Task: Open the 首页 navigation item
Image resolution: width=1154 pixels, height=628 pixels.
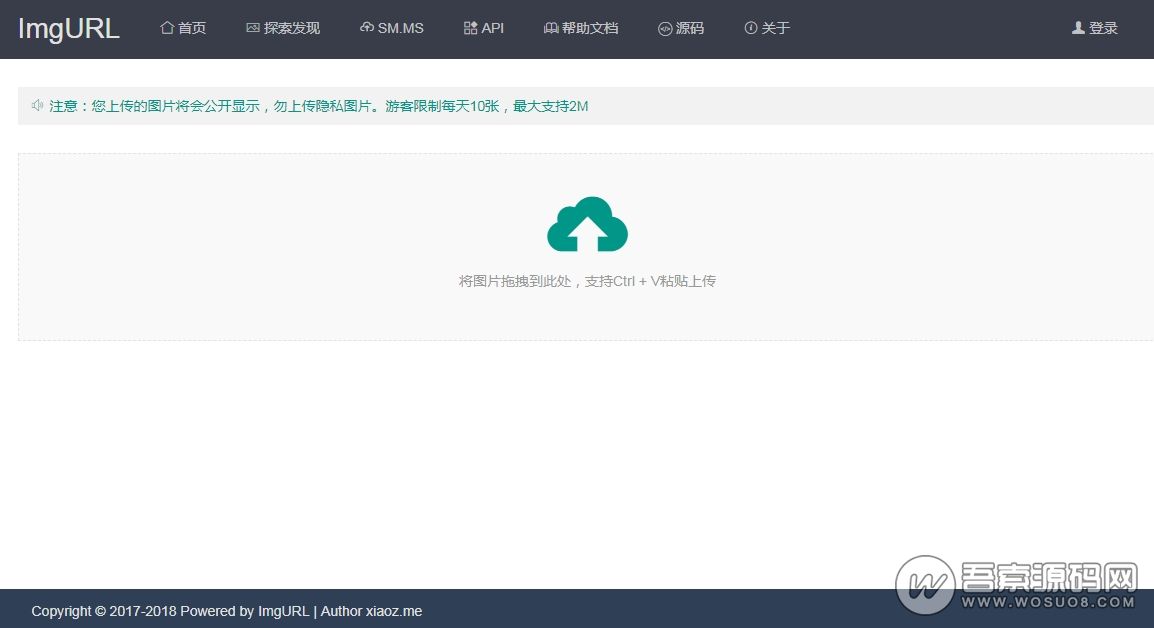Action: (x=188, y=29)
